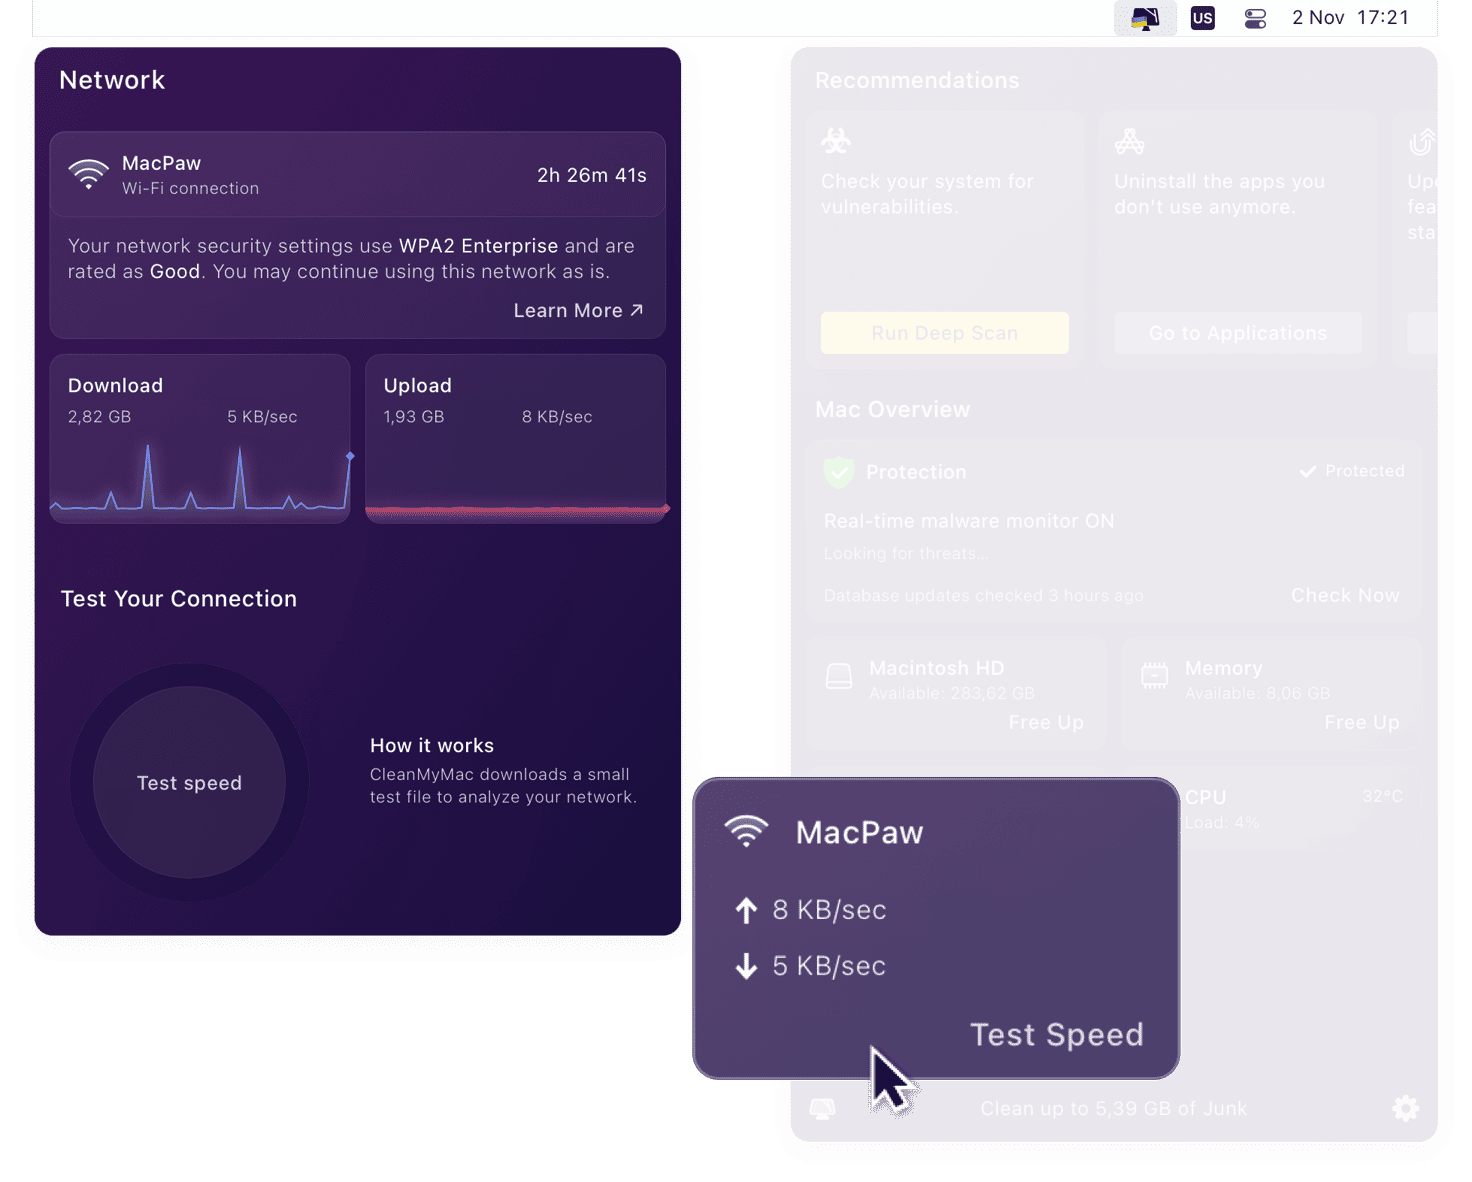The height and width of the screenshot is (1182, 1472).
Task: Click the CPU temperature 32°C value
Action: (x=1382, y=796)
